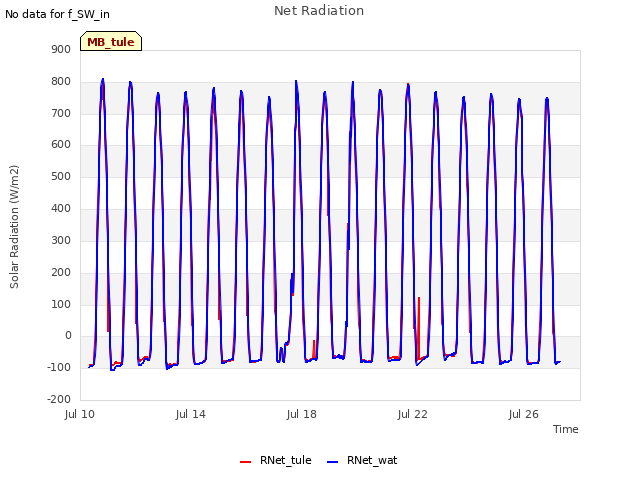Image resolution: width=640 pixels, height=480 pixels.
Task: Click the Jul 14 x-axis tick label
Action: click(x=191, y=414)
